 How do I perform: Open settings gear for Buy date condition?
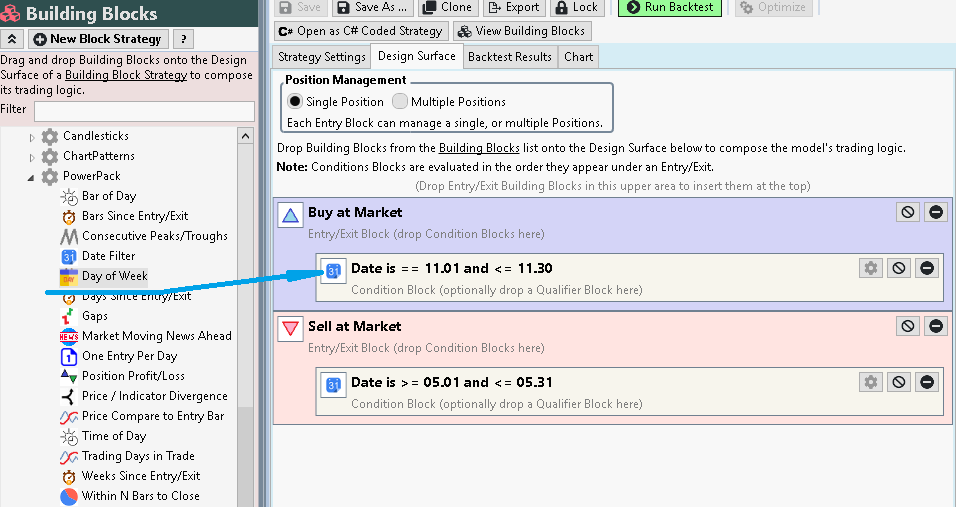pos(870,268)
